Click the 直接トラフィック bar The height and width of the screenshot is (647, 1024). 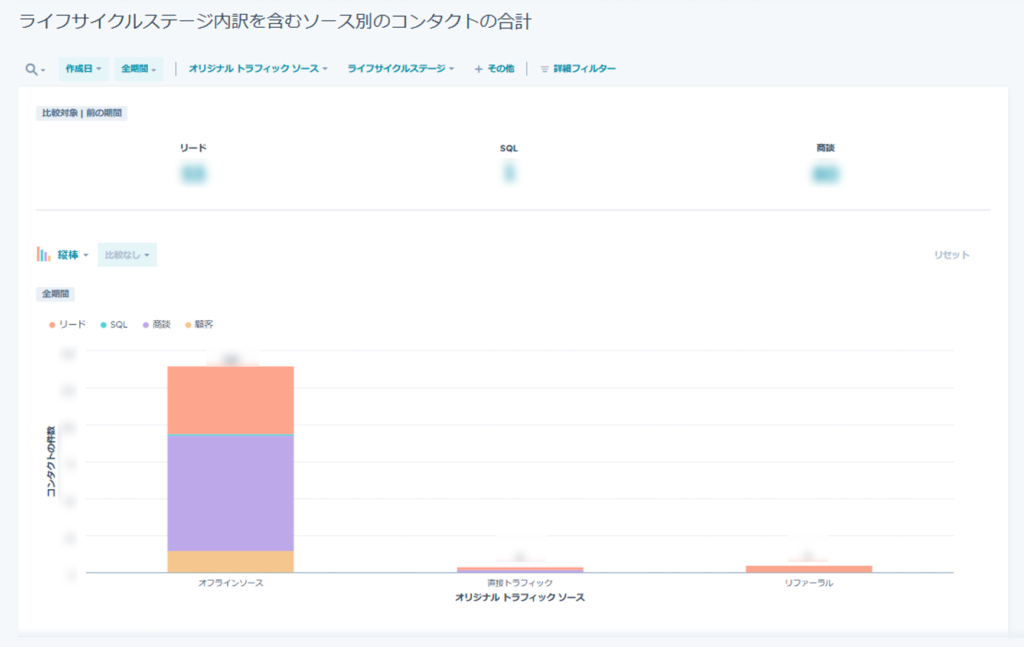520,569
